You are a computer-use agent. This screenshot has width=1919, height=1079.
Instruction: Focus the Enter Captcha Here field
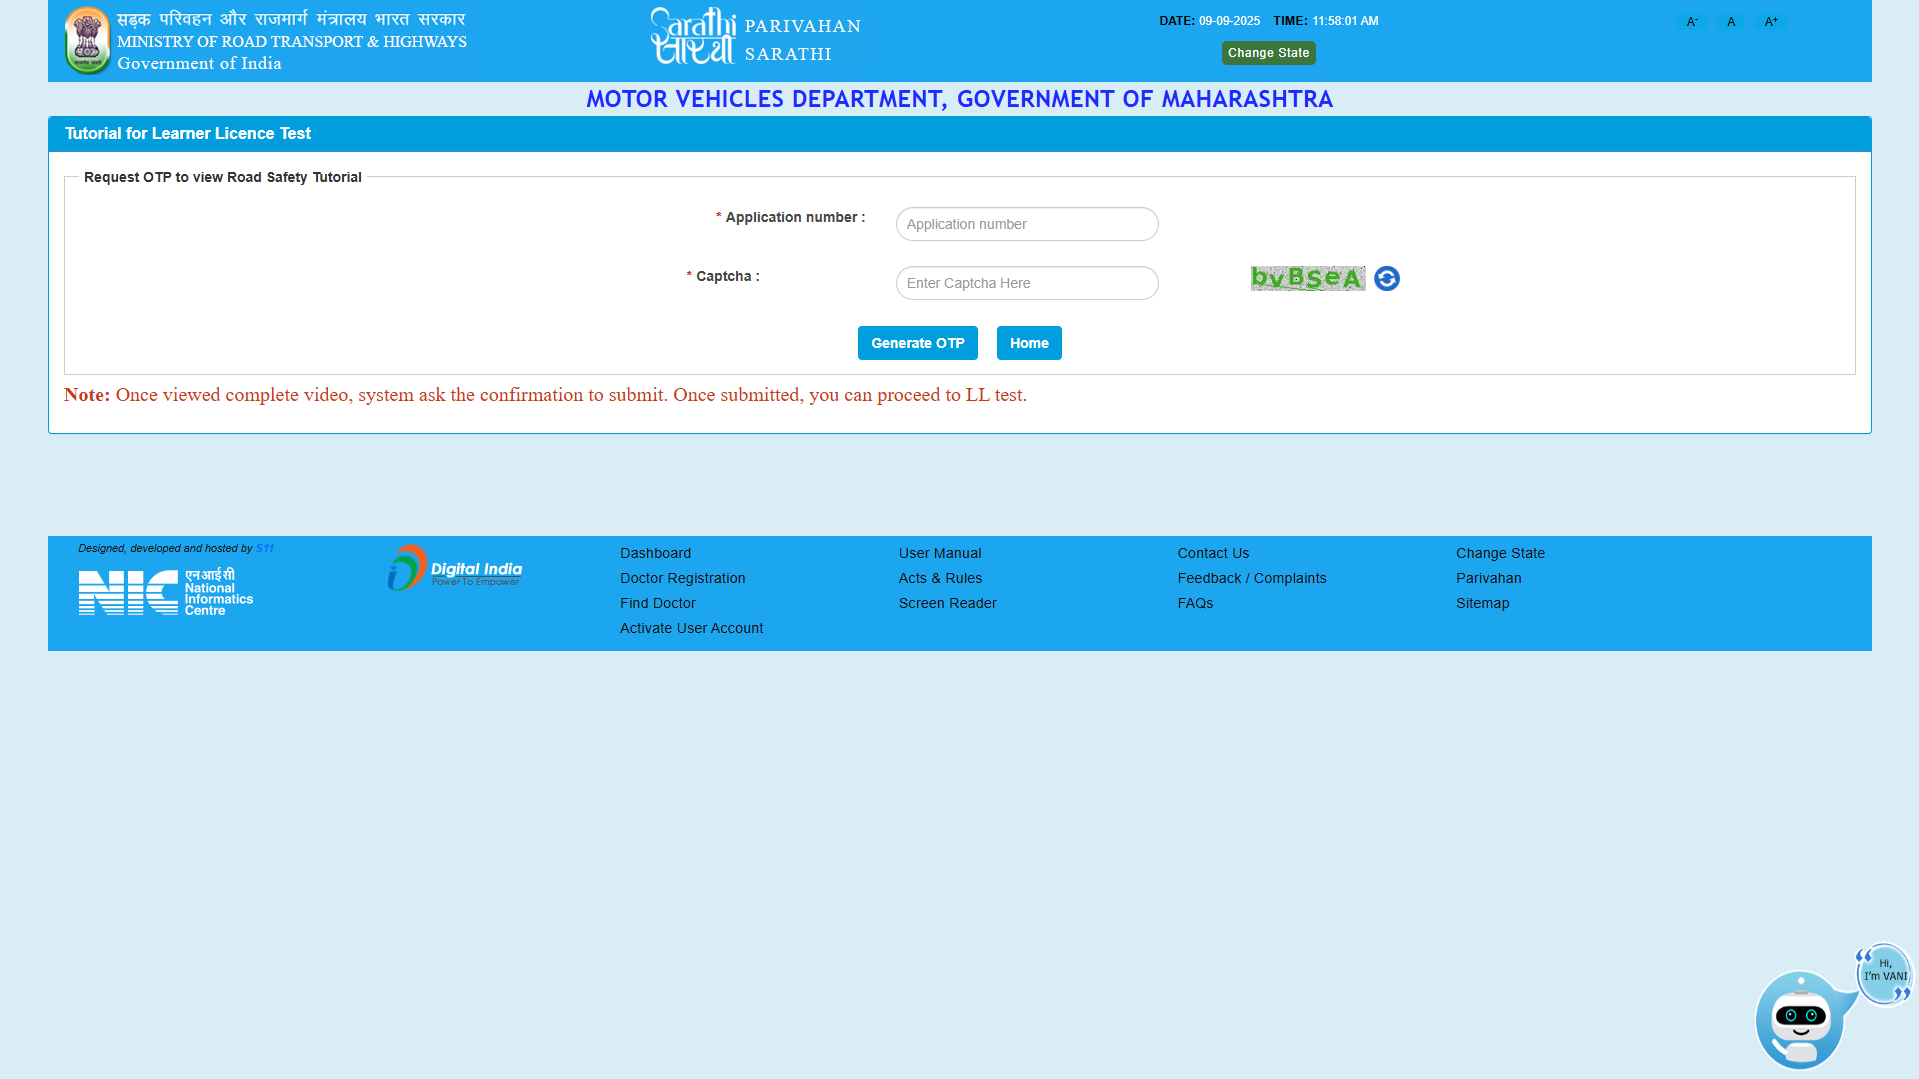click(x=1026, y=283)
